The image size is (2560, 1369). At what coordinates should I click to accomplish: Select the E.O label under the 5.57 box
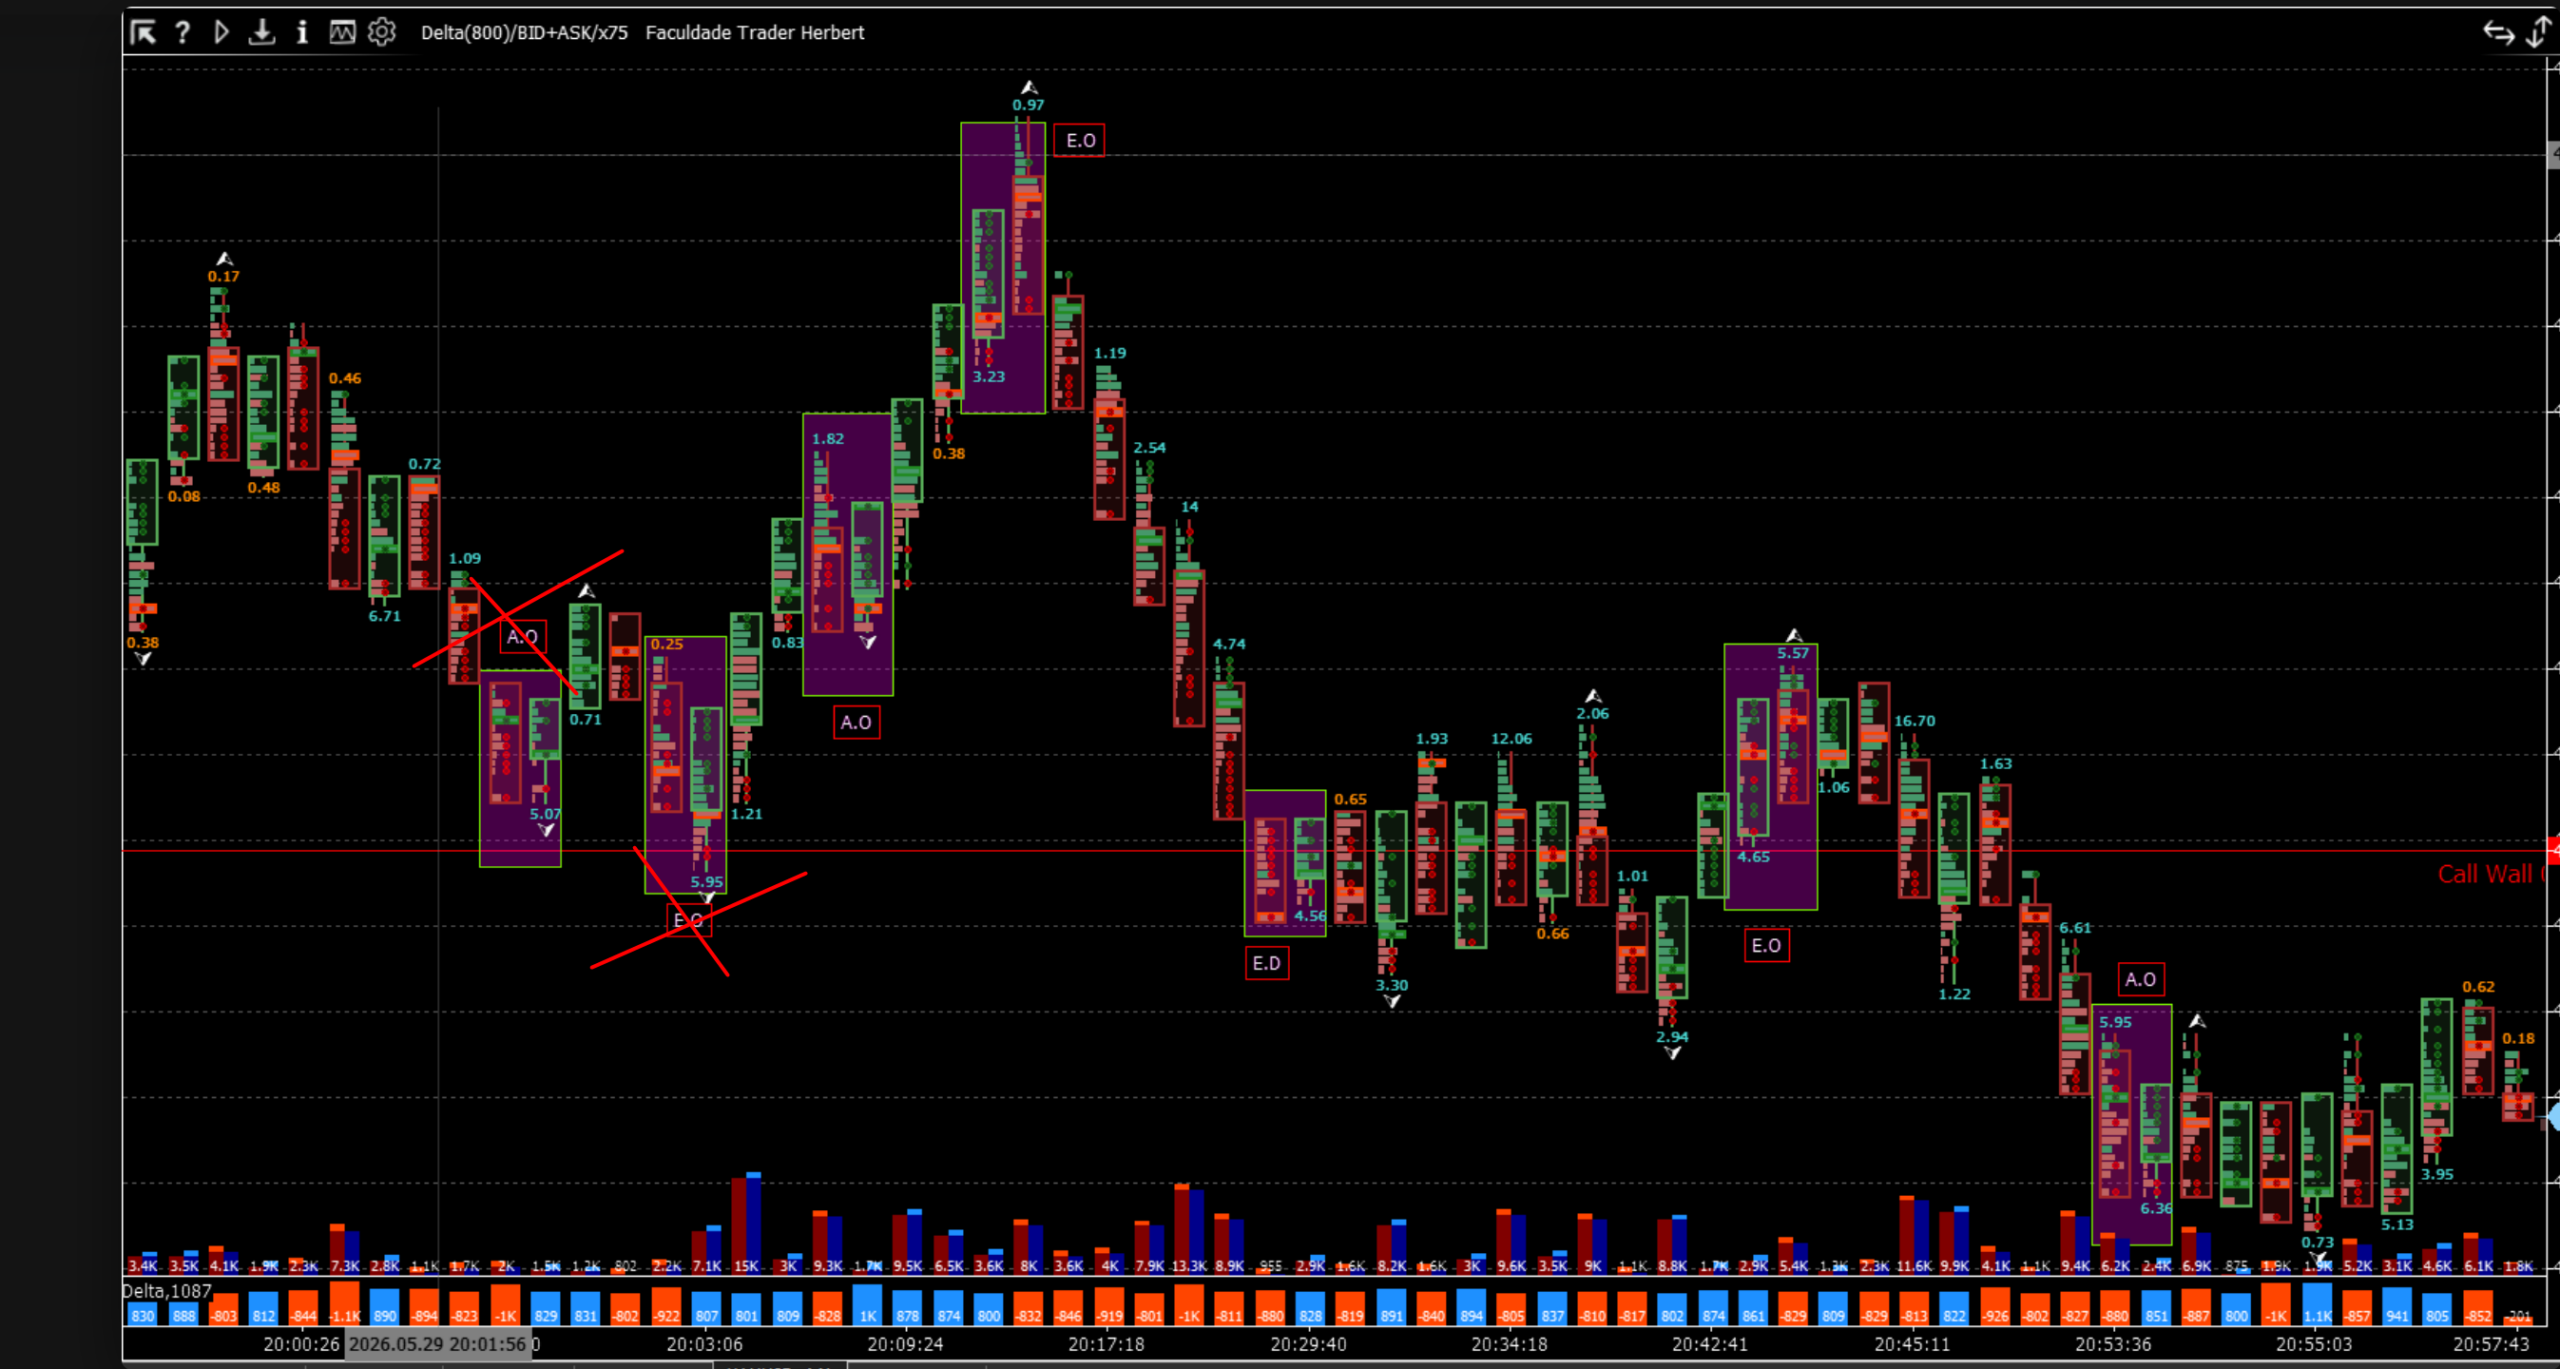click(x=1766, y=945)
